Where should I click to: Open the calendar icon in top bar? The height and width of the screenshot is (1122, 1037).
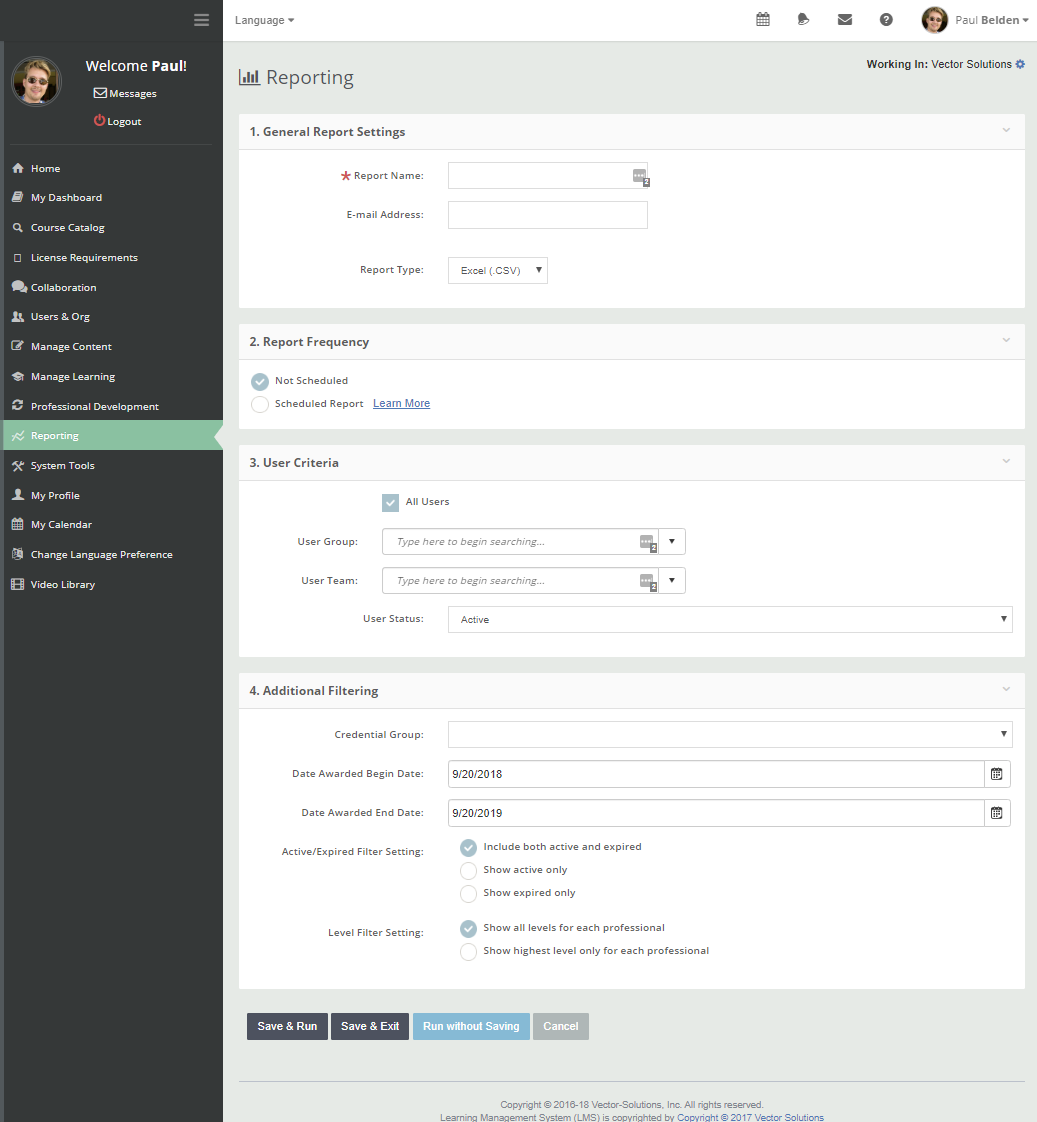coord(763,20)
